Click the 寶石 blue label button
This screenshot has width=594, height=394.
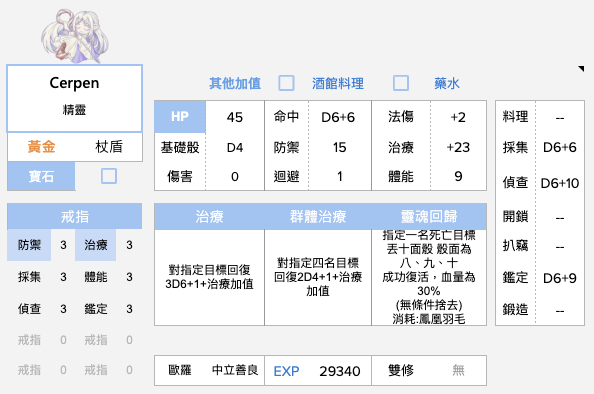point(41,176)
